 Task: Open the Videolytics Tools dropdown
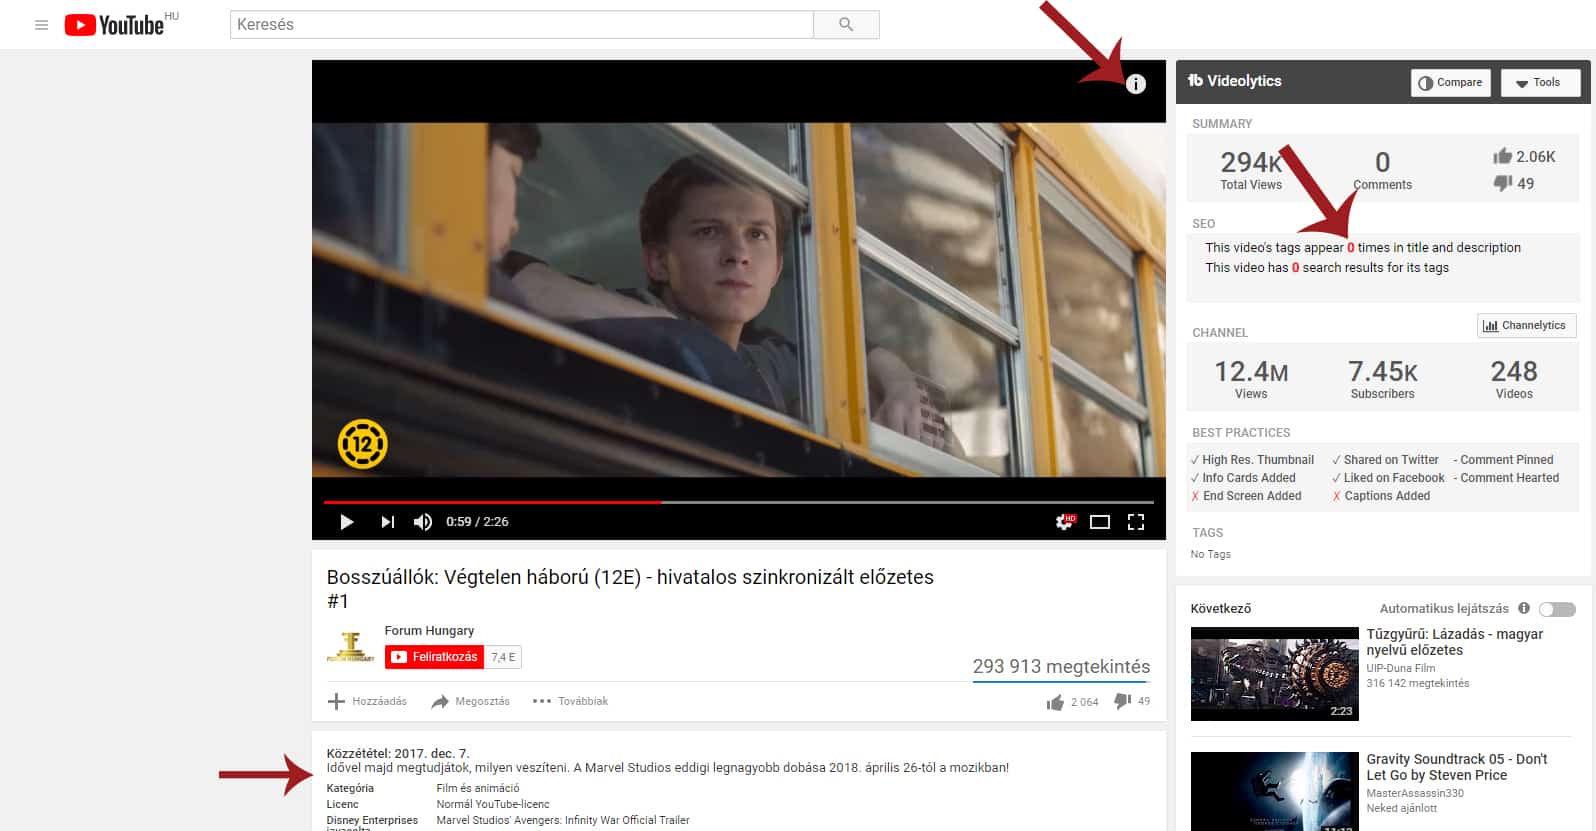1540,83
